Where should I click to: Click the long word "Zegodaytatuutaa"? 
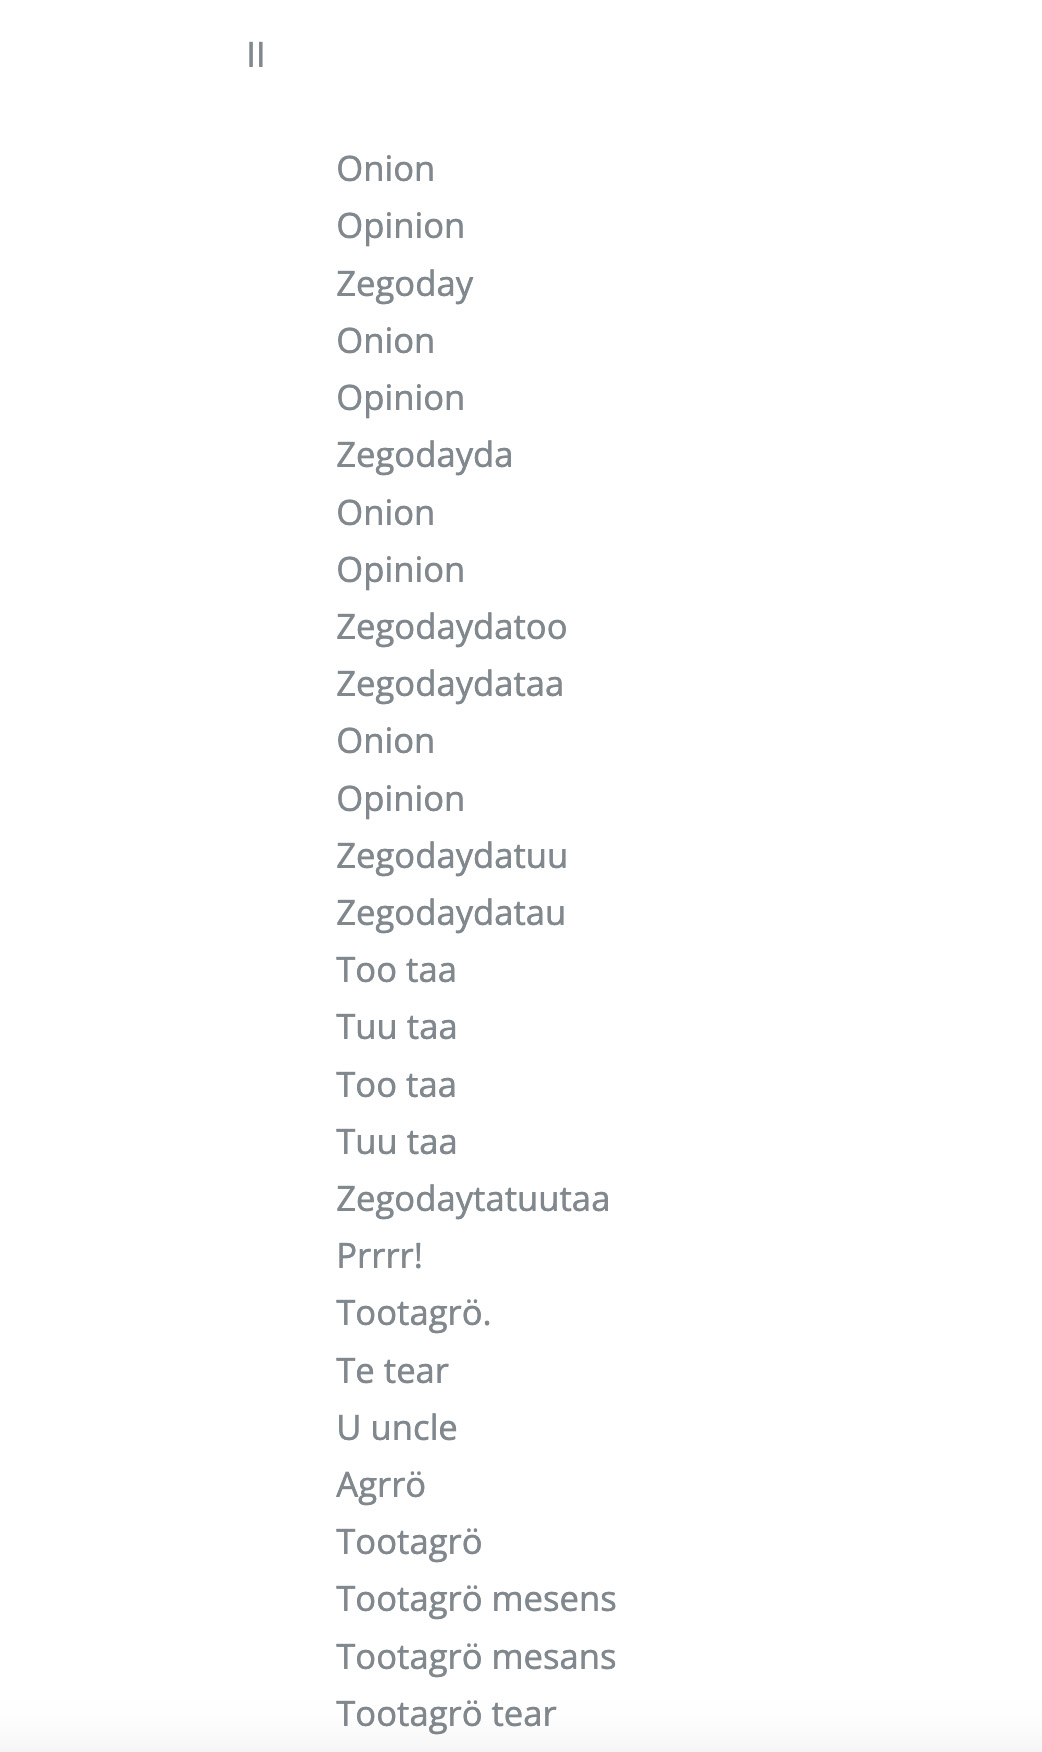coord(472,1200)
